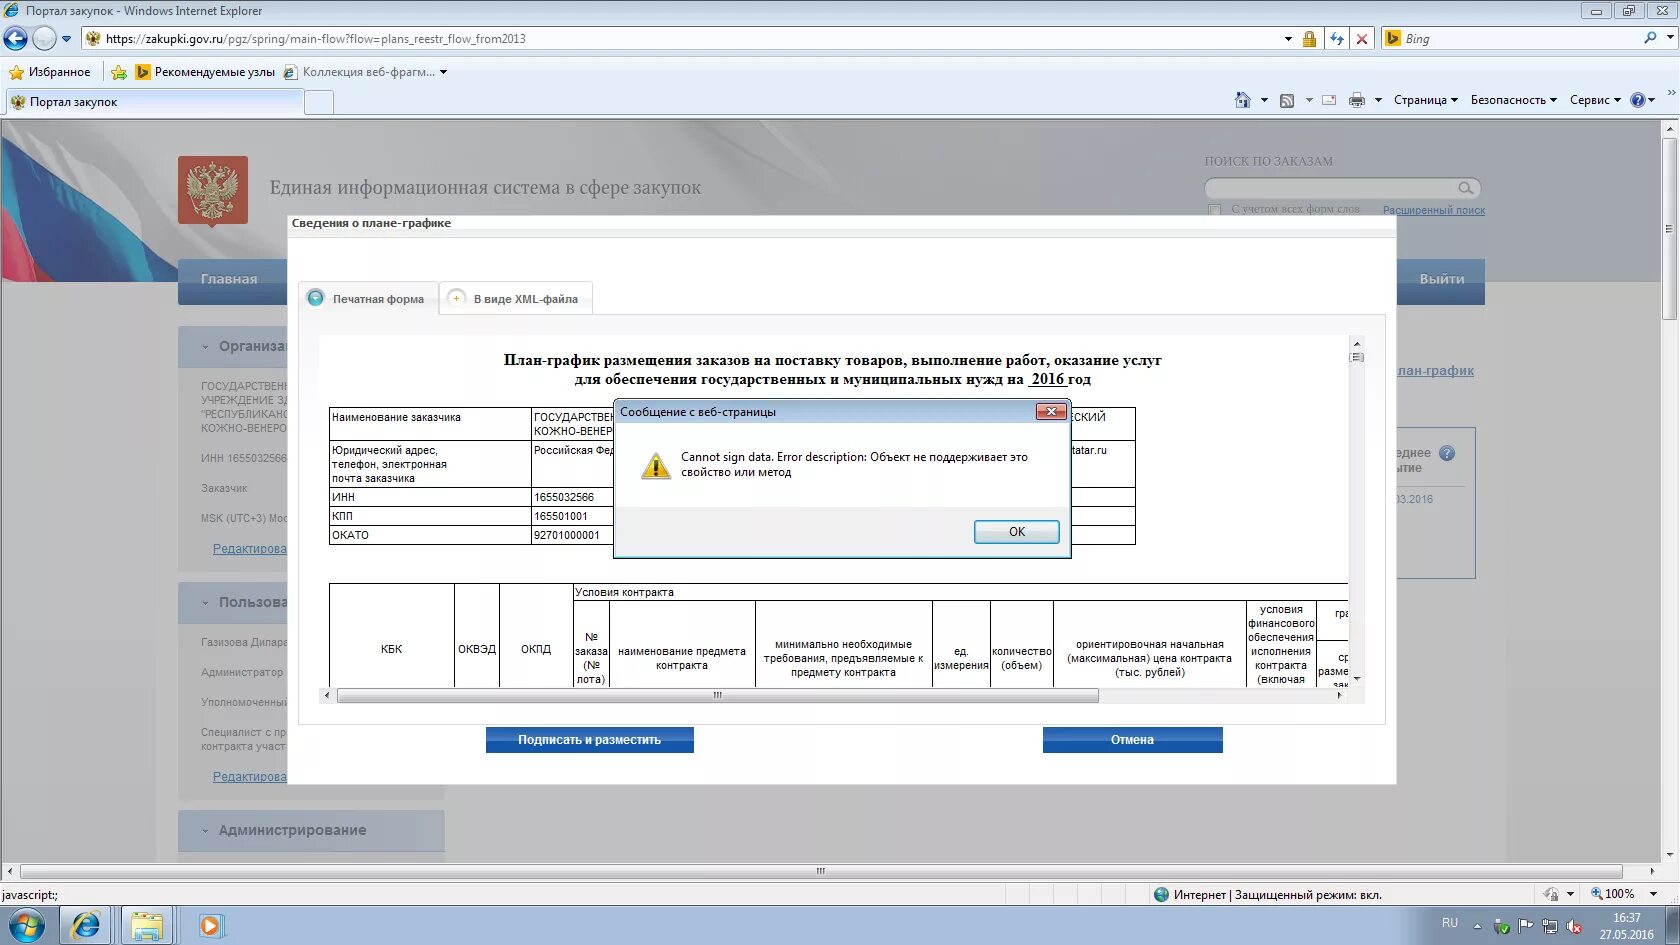Click the refresh page icon
1680x945 pixels.
(x=1337, y=39)
